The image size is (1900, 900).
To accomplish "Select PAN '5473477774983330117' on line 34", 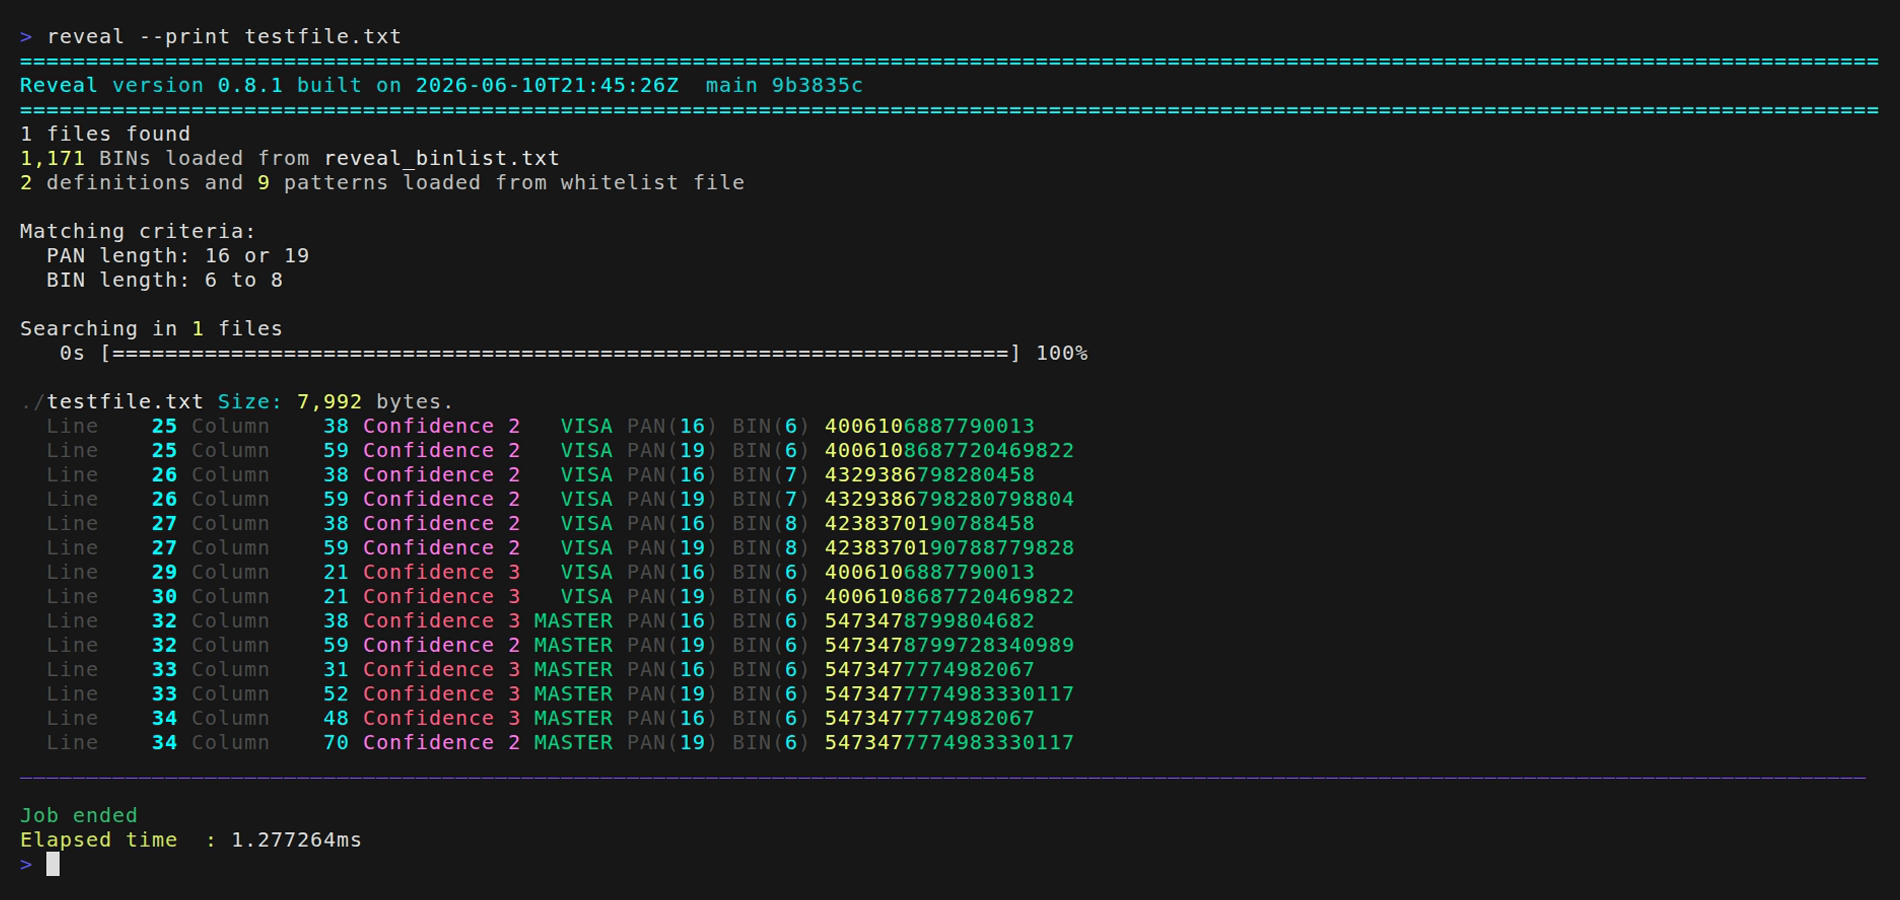I will click(x=949, y=743).
